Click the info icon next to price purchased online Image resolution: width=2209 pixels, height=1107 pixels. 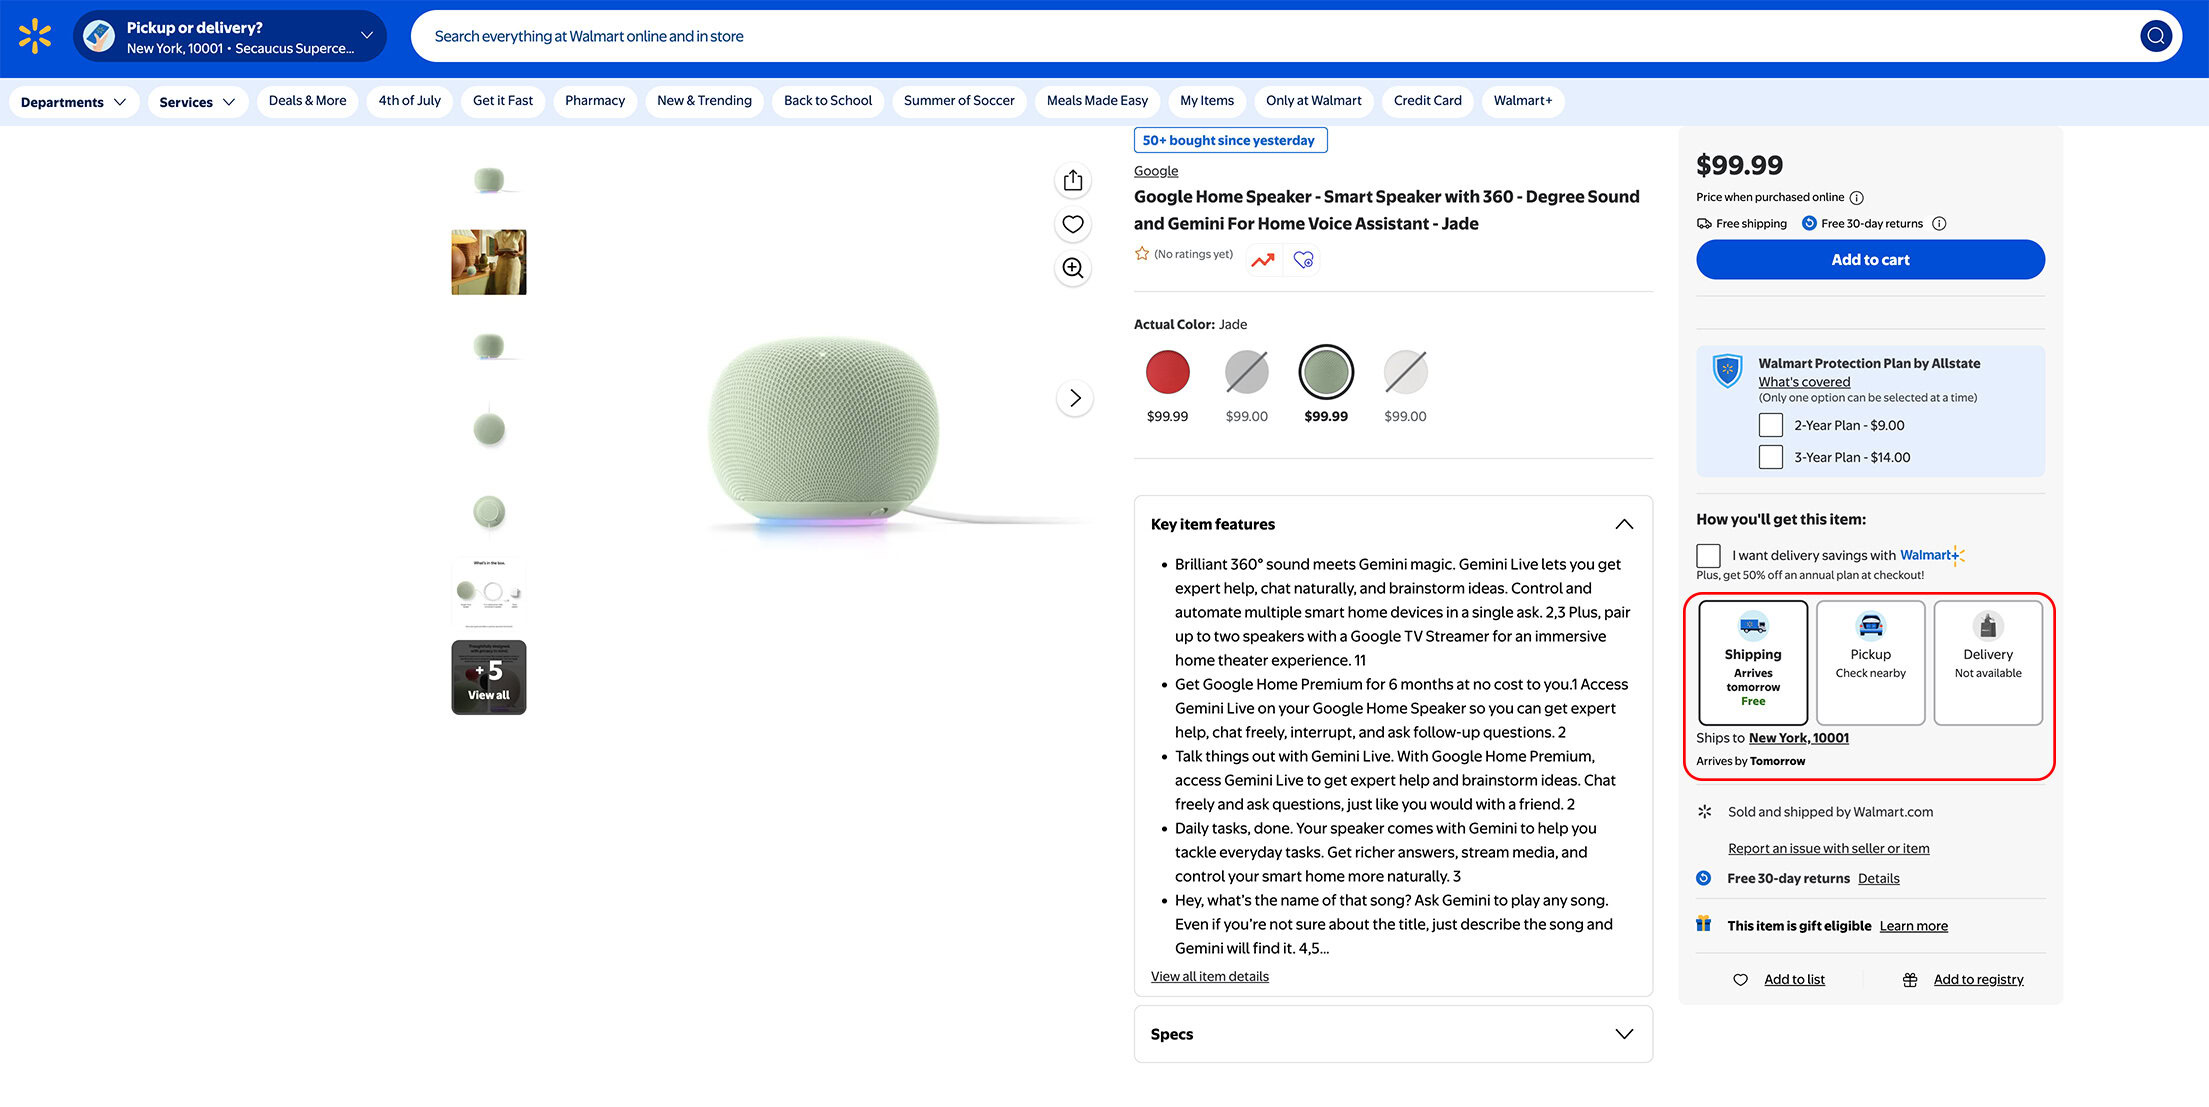[1857, 198]
